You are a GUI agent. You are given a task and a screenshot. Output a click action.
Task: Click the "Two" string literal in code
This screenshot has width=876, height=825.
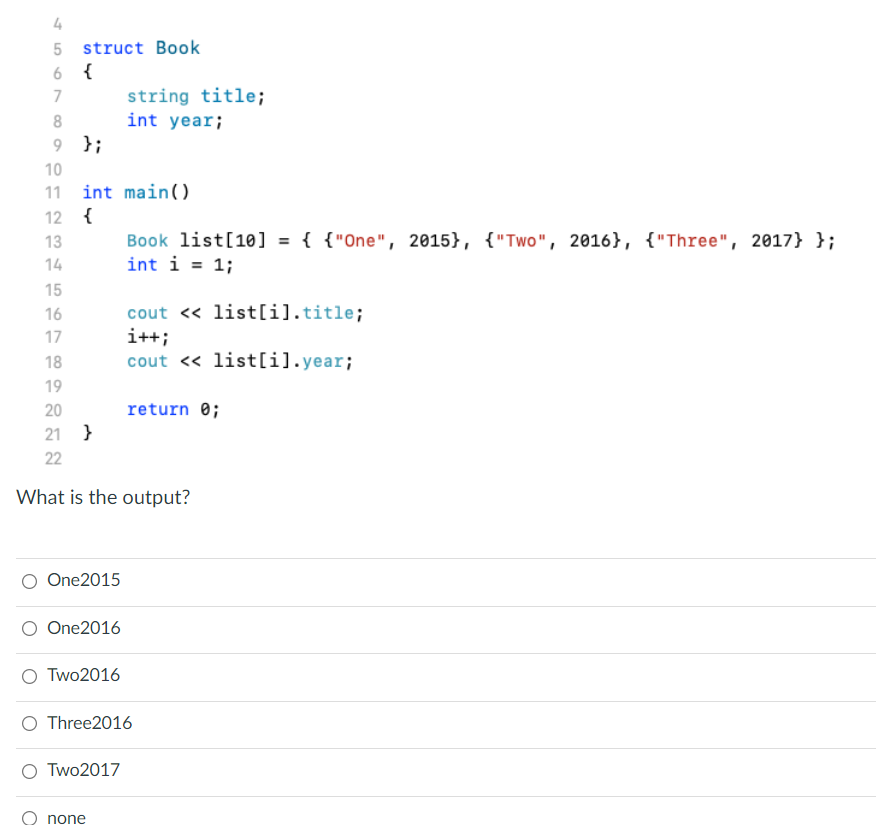(521, 240)
